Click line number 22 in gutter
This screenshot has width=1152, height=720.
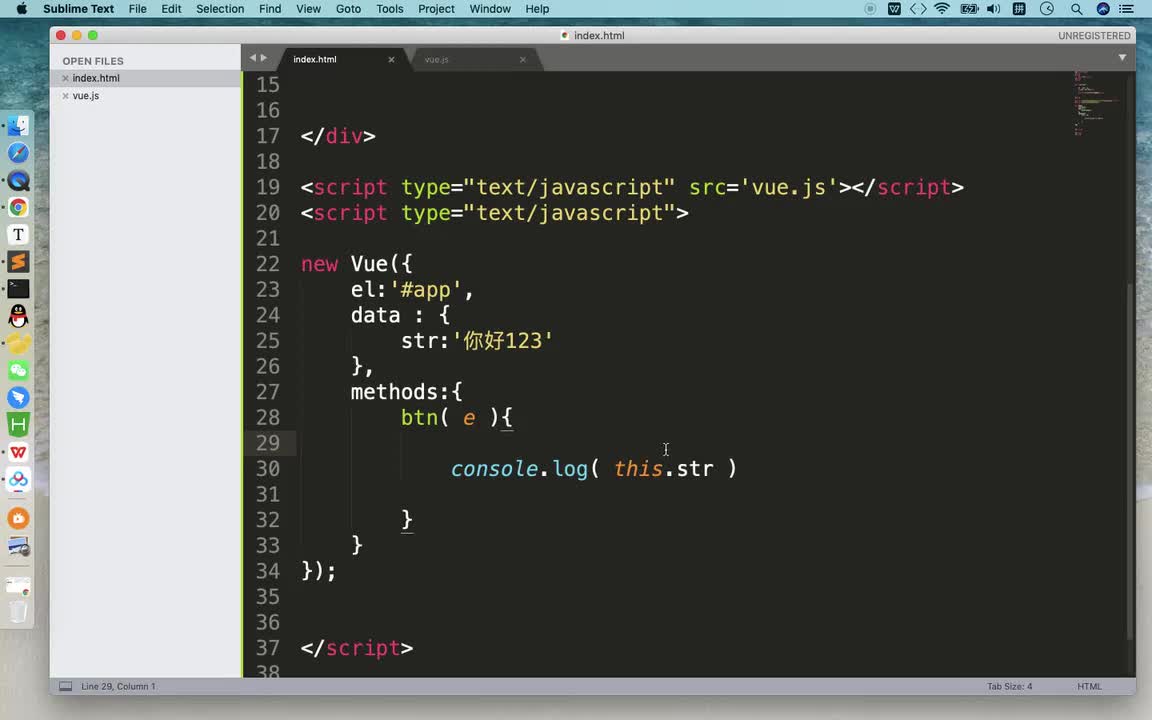coord(267,264)
